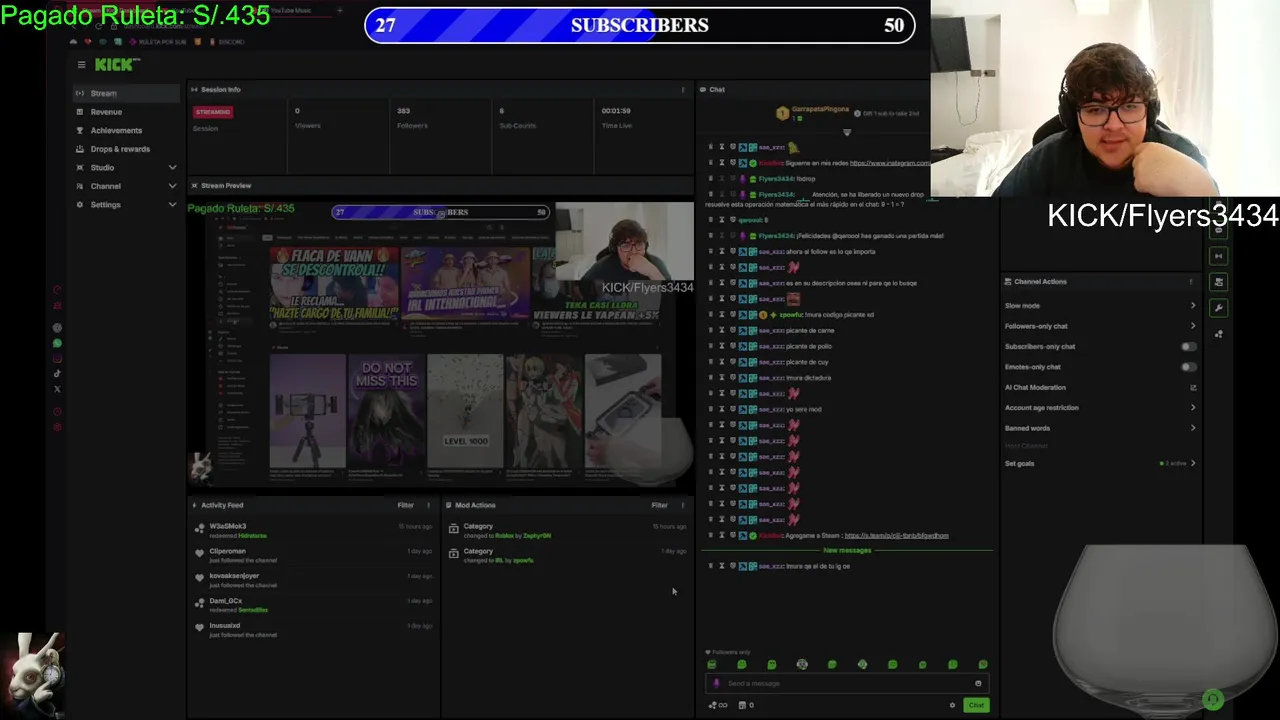
Task: Open Drops & rewards in sidebar
Action: [125, 149]
